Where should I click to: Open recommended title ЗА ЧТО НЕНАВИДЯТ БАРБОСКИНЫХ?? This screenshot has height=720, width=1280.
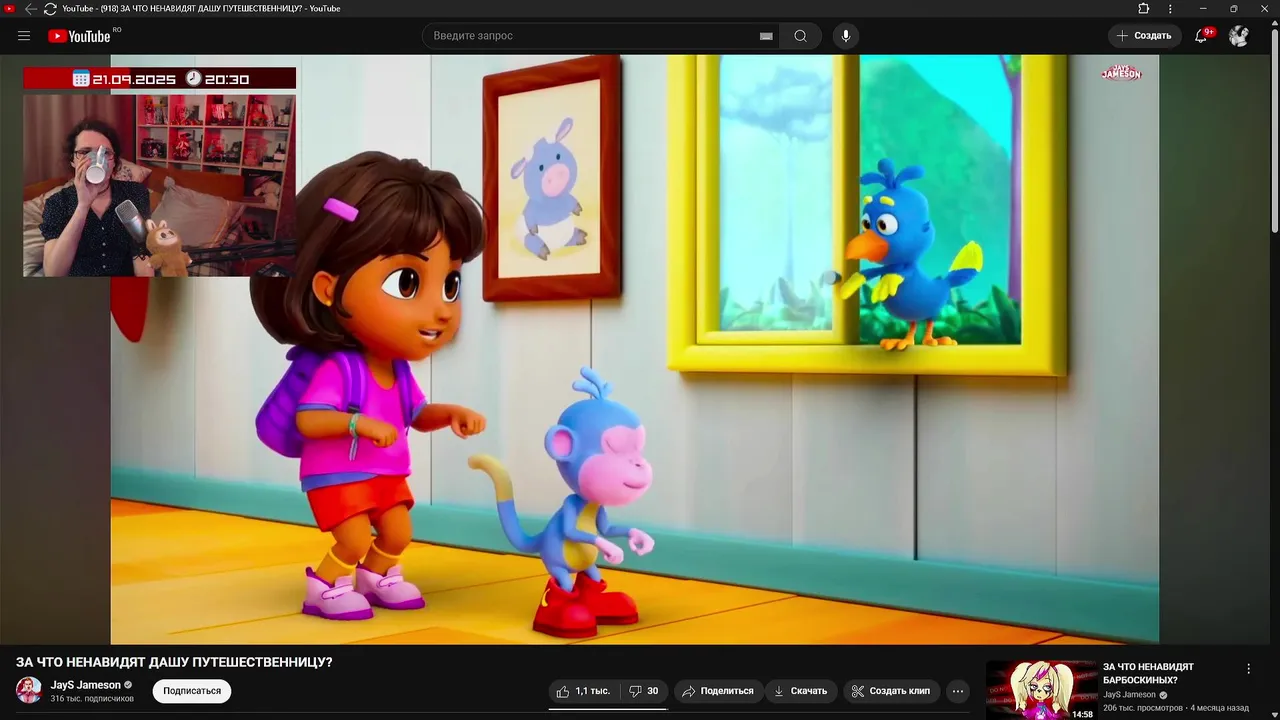tap(1148, 673)
